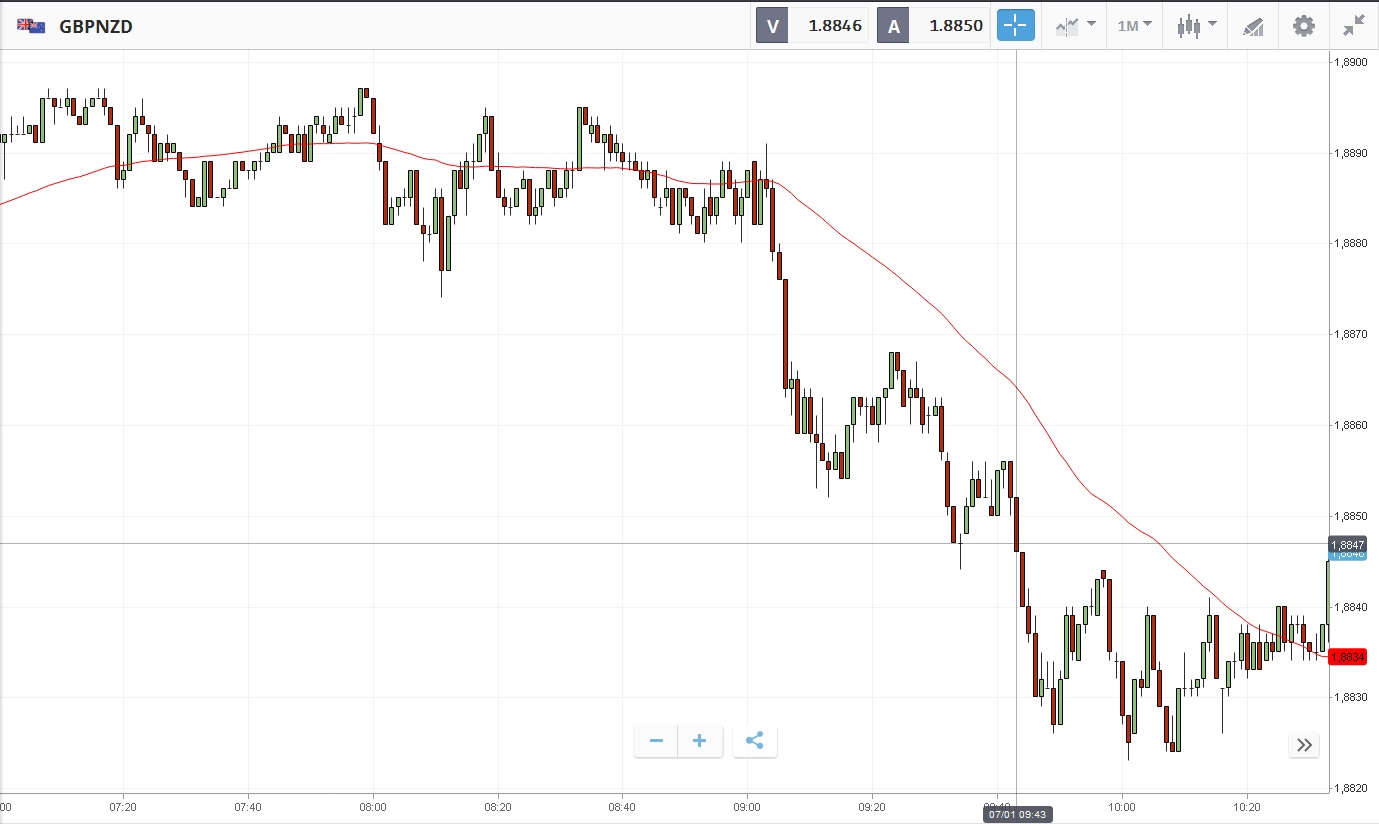The height and width of the screenshot is (824, 1379).
Task: Zoom out with the minus button
Action: click(656, 741)
